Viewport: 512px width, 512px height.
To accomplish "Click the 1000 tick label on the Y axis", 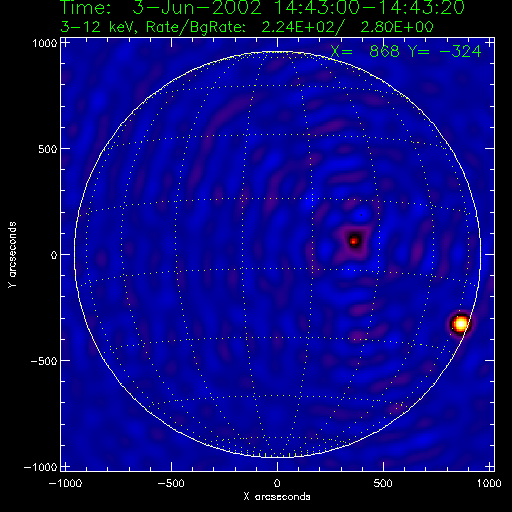I will (45, 43).
